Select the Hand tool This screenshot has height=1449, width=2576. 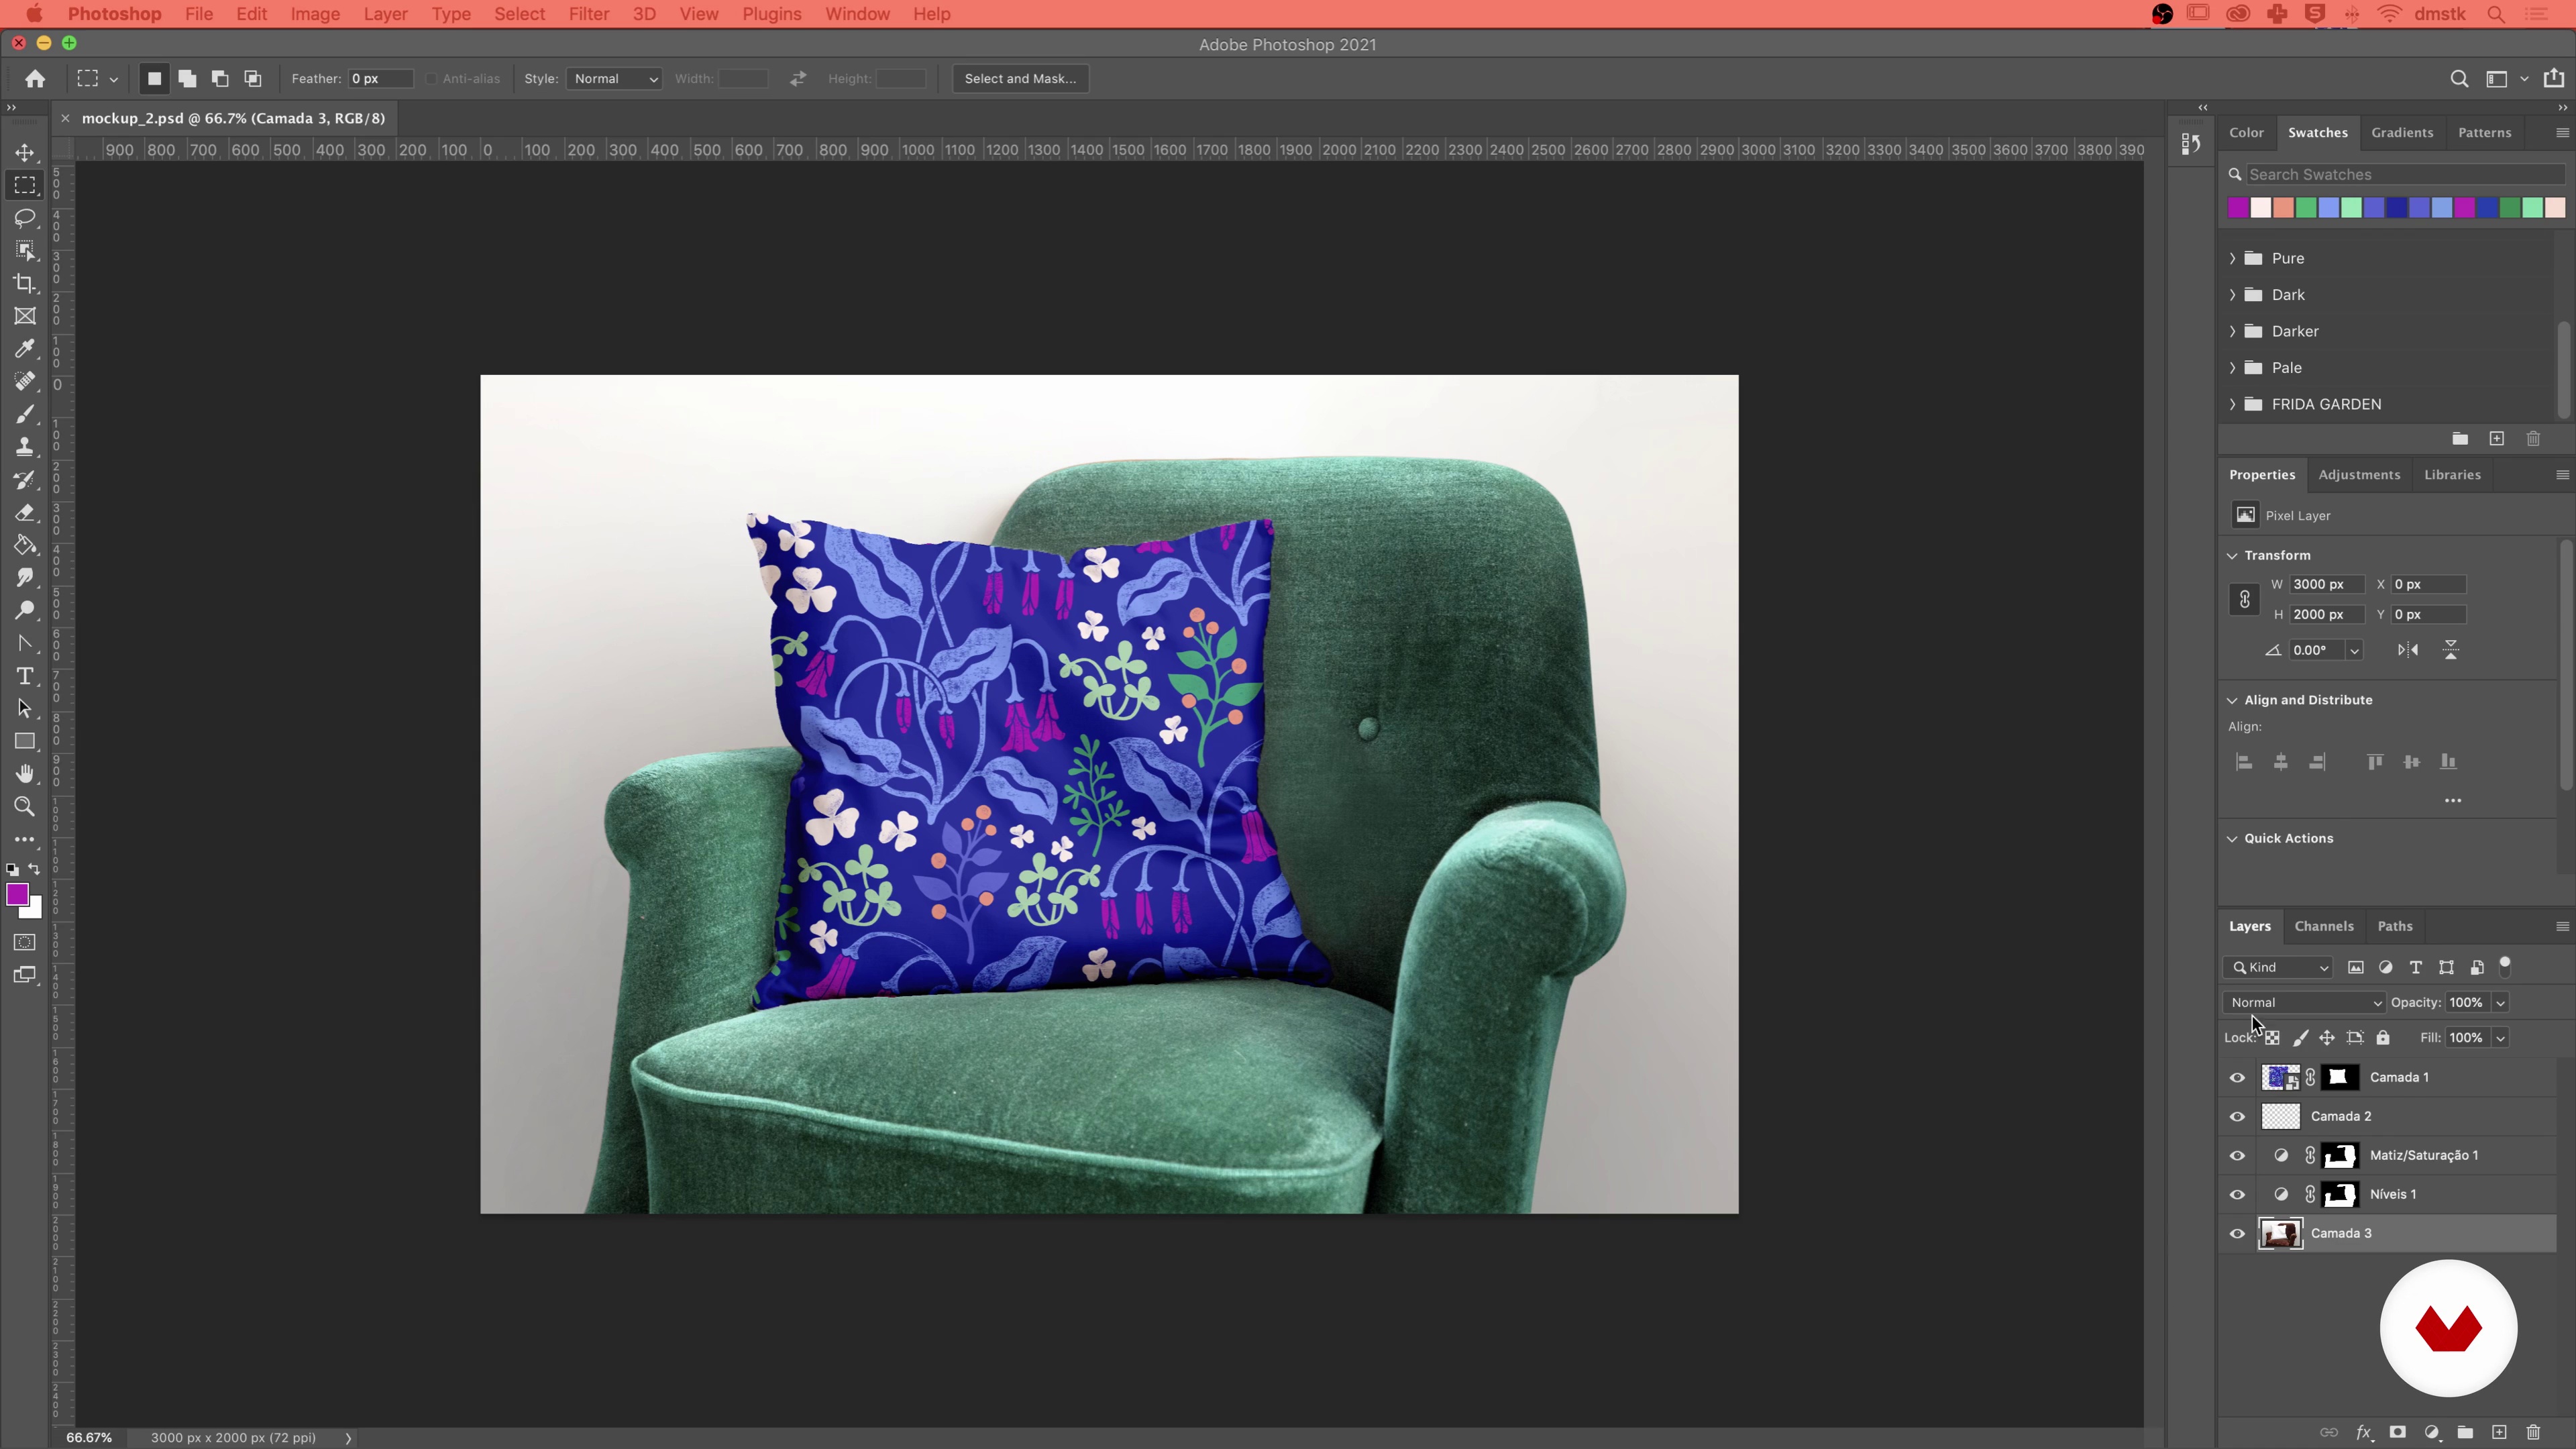(25, 774)
